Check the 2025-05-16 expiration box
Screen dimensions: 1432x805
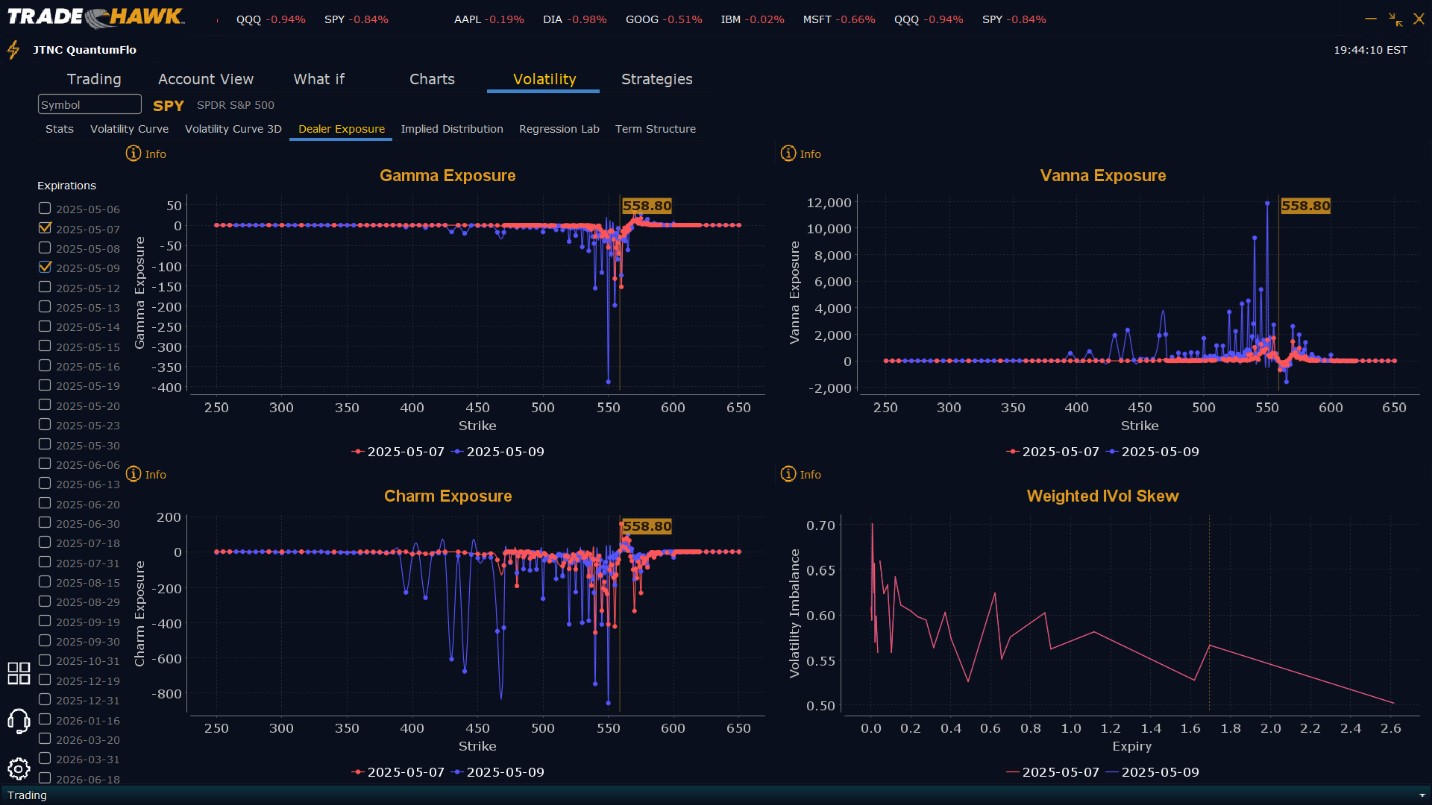pyautogui.click(x=44, y=365)
